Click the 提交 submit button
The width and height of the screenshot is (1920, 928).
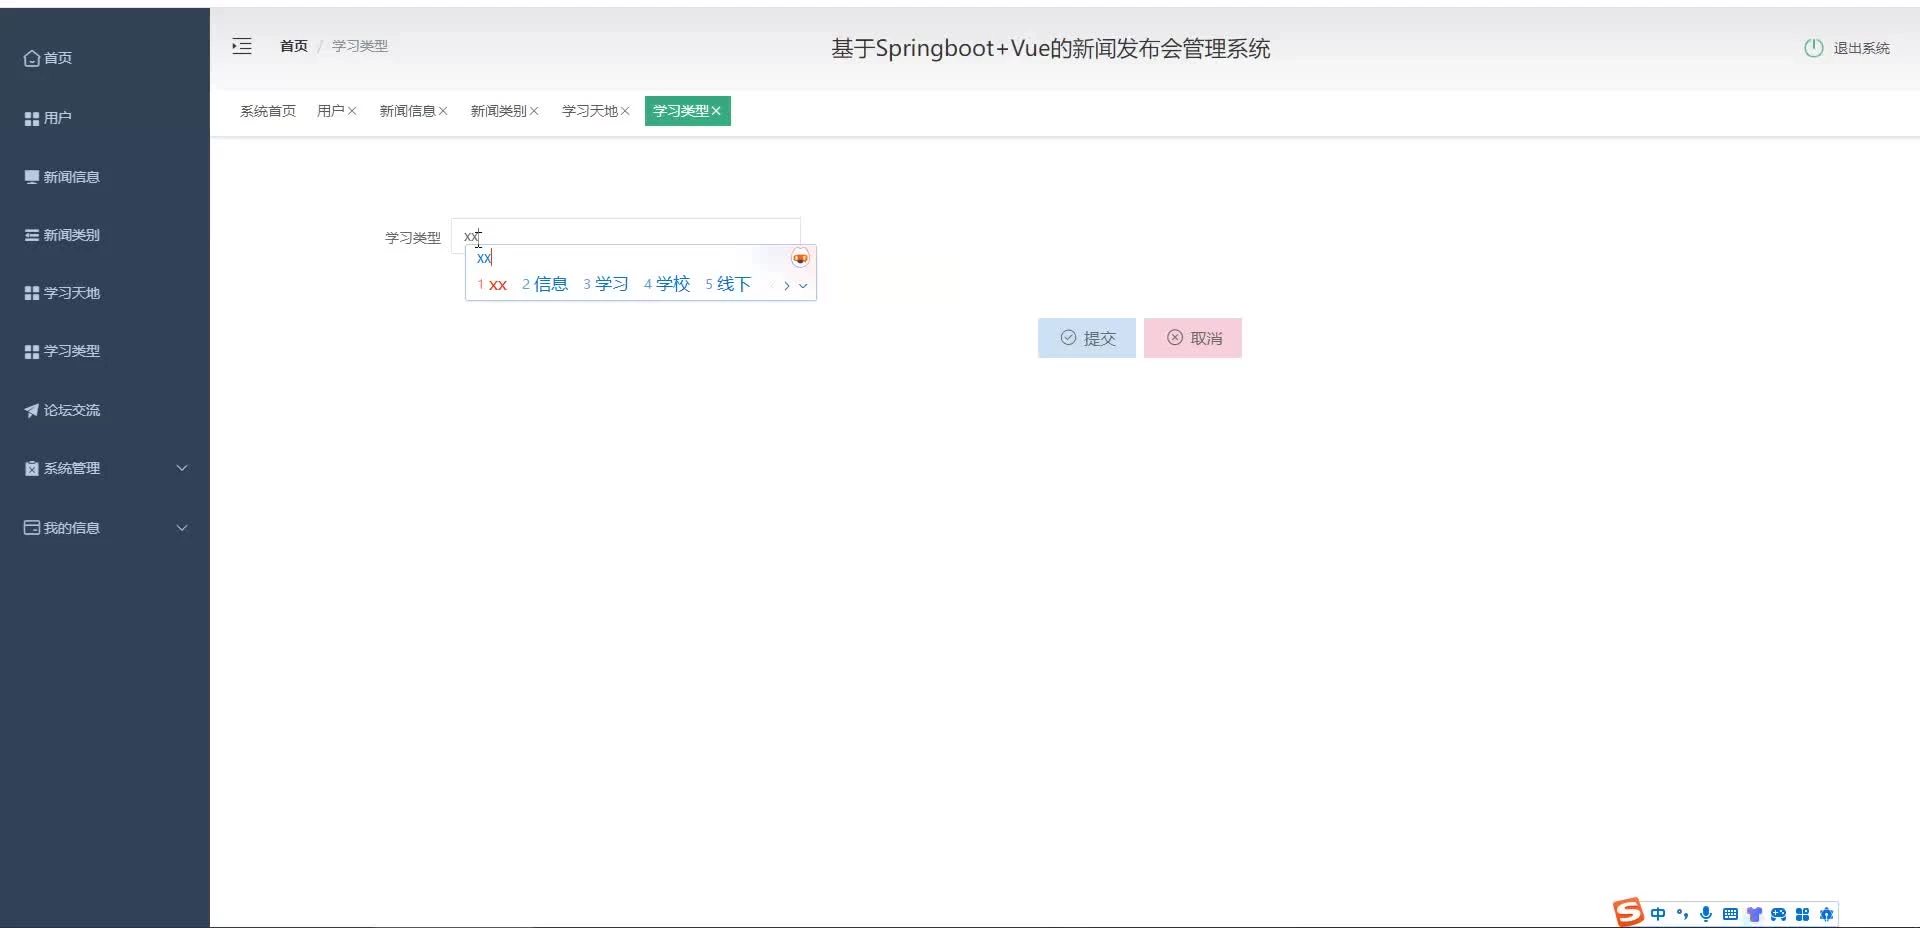click(x=1087, y=338)
